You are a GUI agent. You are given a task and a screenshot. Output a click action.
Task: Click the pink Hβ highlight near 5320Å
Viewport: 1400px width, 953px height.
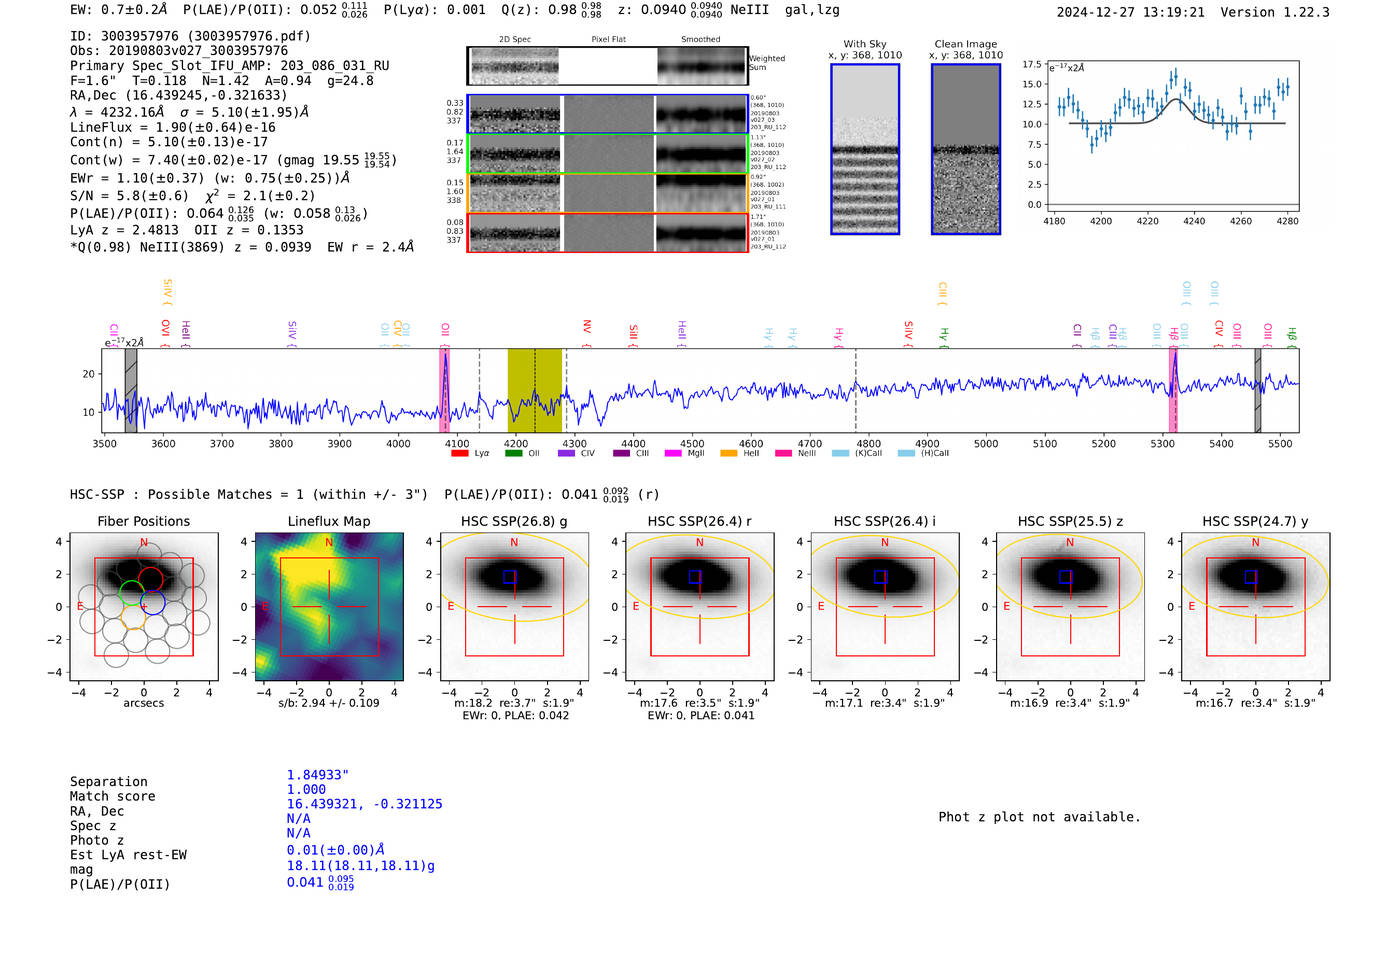coord(1174,391)
